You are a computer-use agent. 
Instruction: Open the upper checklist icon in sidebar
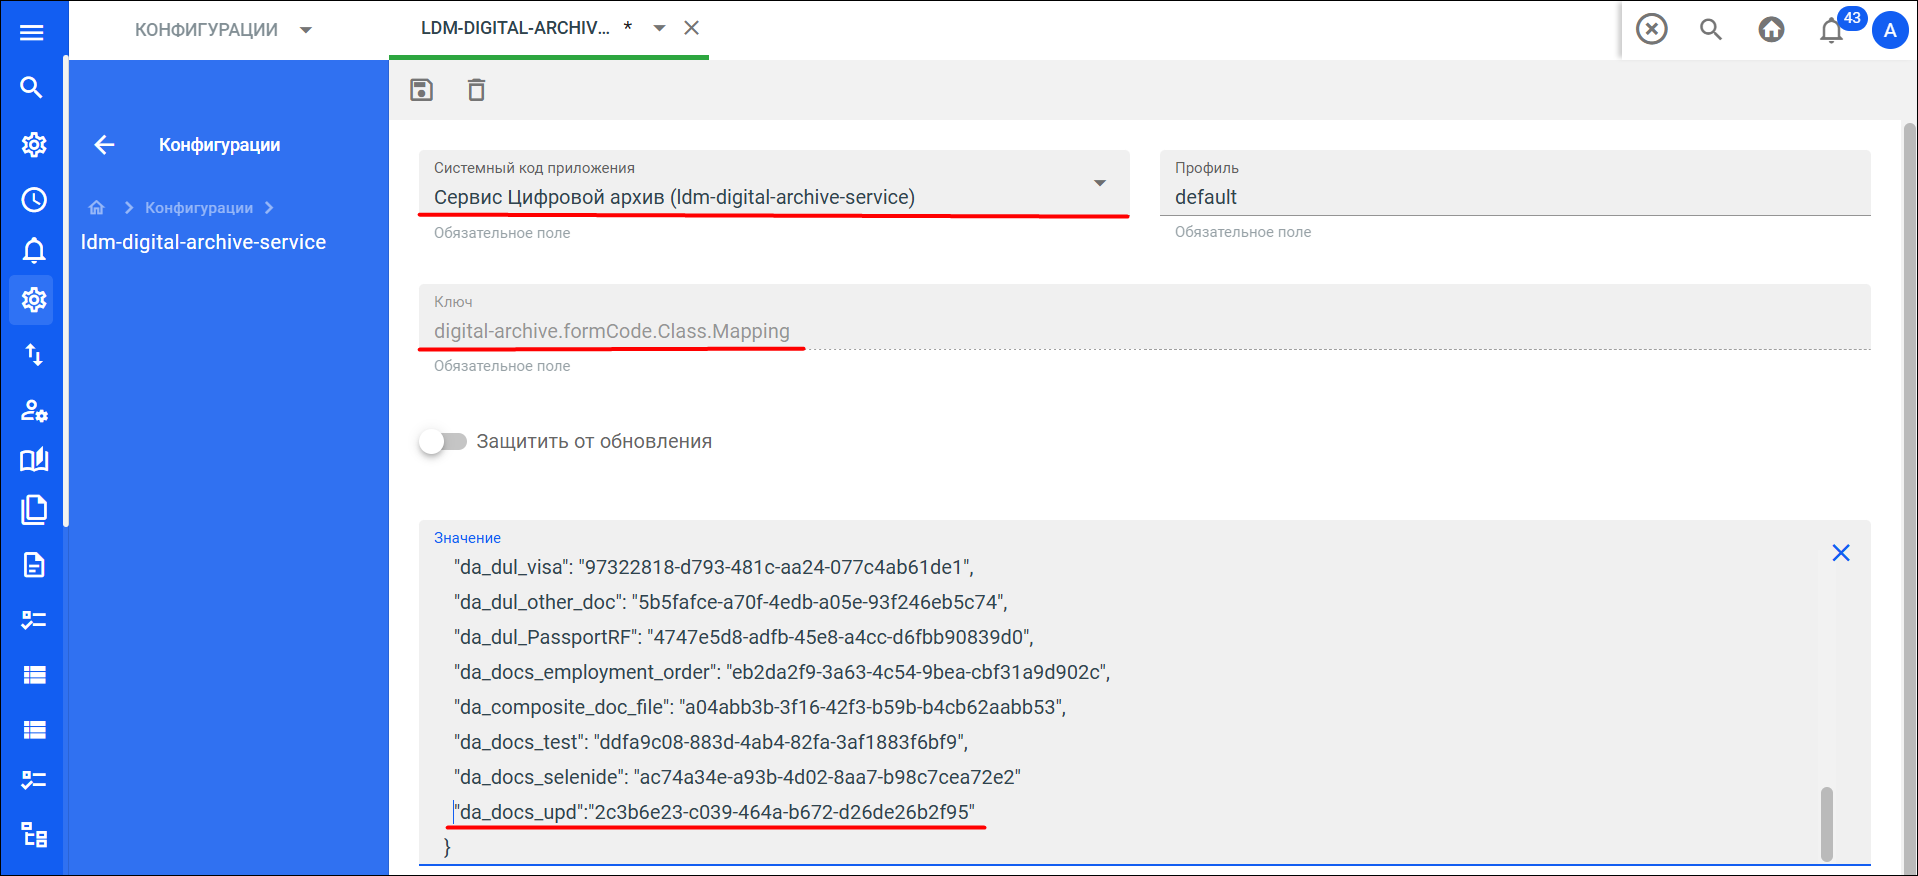[34, 620]
